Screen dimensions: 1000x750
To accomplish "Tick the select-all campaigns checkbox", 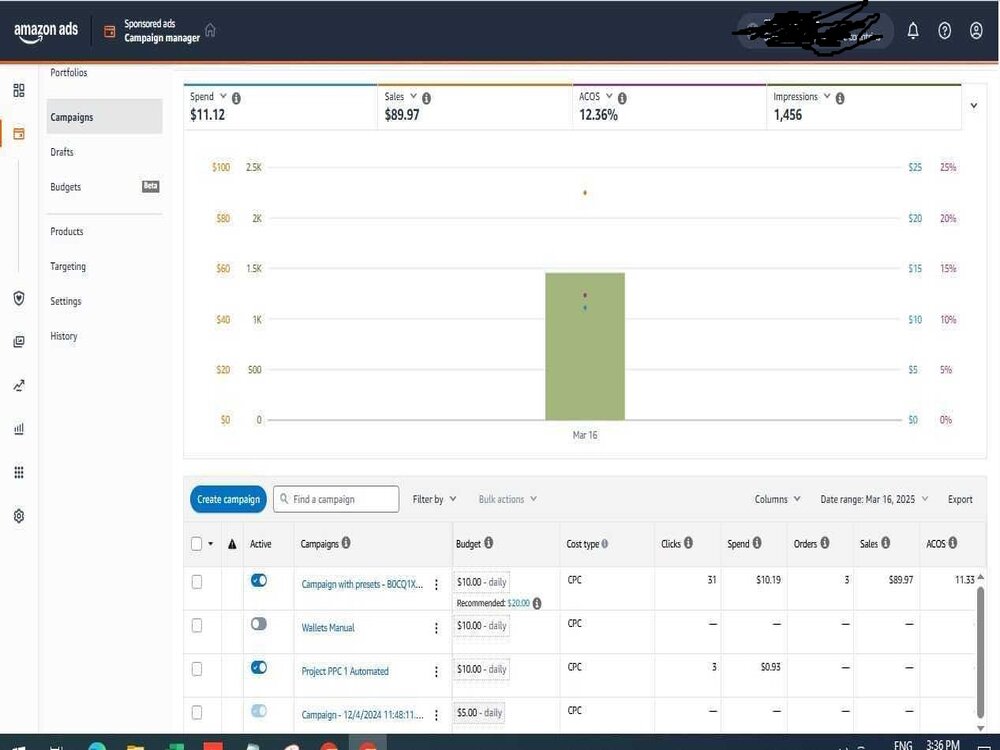I will [x=196, y=543].
